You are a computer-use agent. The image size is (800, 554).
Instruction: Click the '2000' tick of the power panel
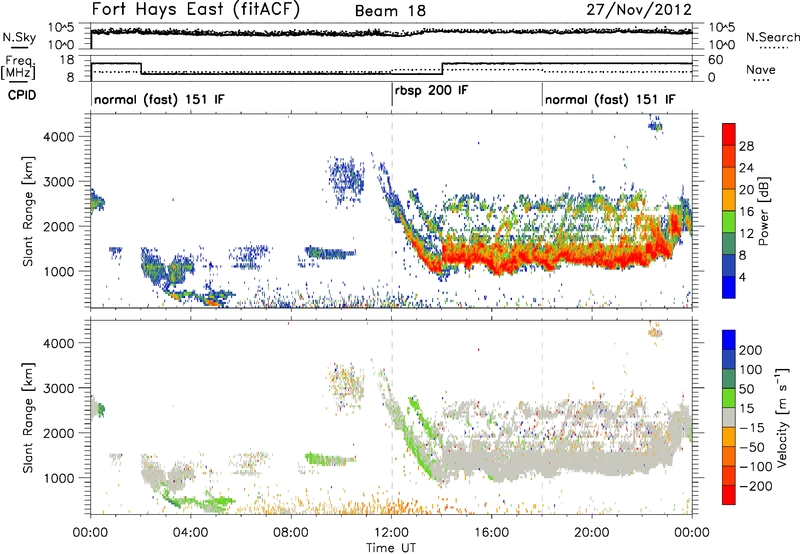(58, 226)
